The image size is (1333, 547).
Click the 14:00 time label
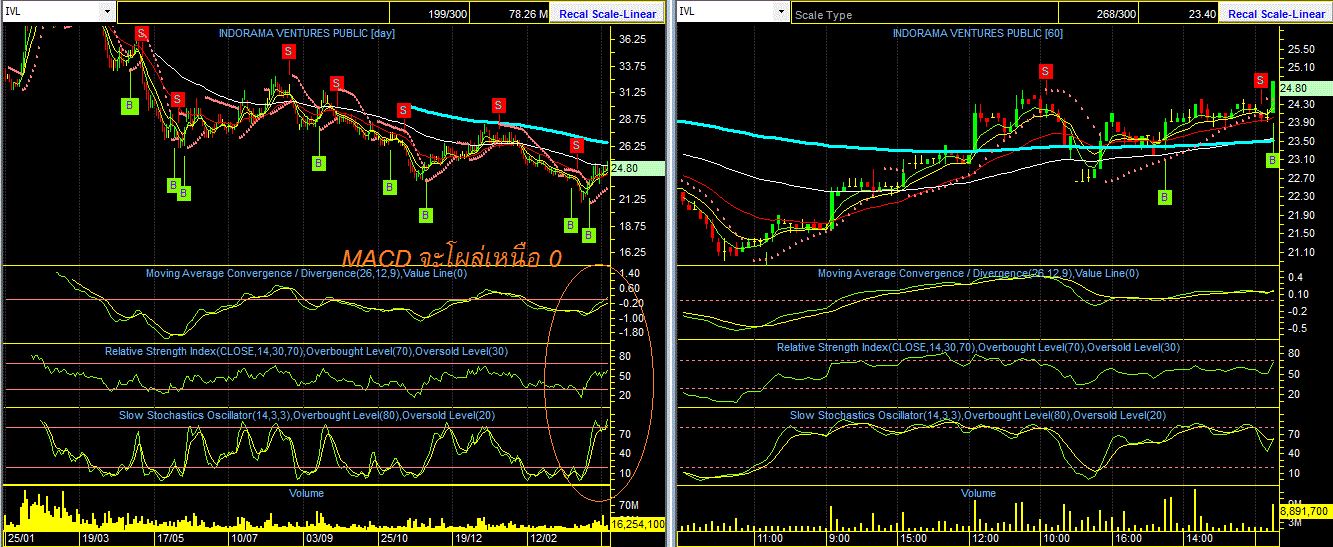[x=1199, y=538]
